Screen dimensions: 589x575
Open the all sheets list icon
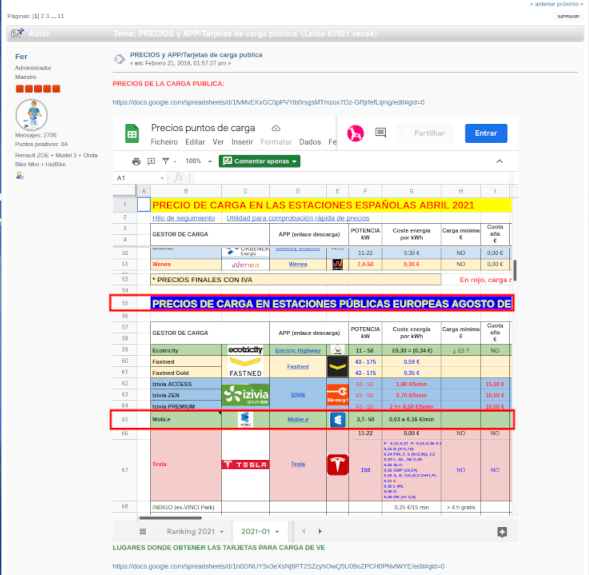(143, 531)
